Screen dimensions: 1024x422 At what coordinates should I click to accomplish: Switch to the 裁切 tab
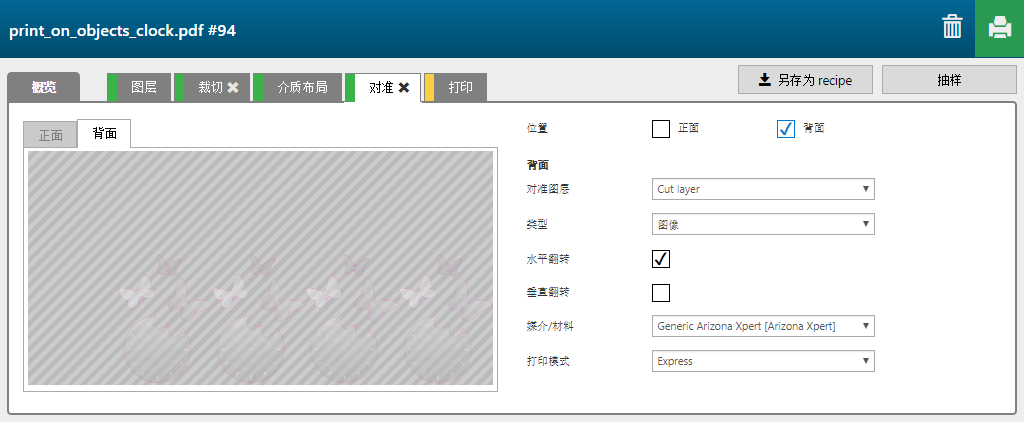coord(212,88)
